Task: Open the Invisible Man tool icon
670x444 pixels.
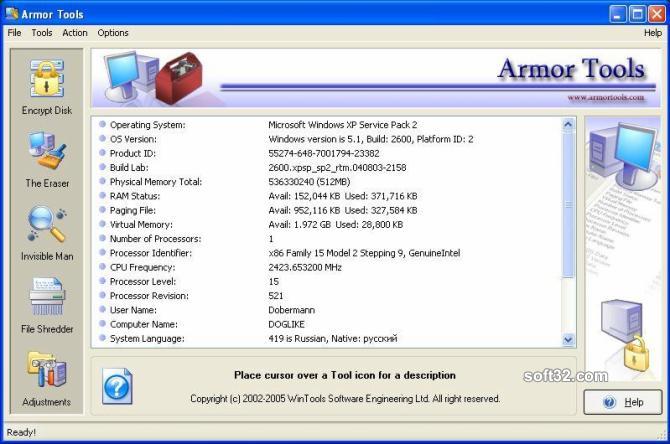Action: point(47,223)
